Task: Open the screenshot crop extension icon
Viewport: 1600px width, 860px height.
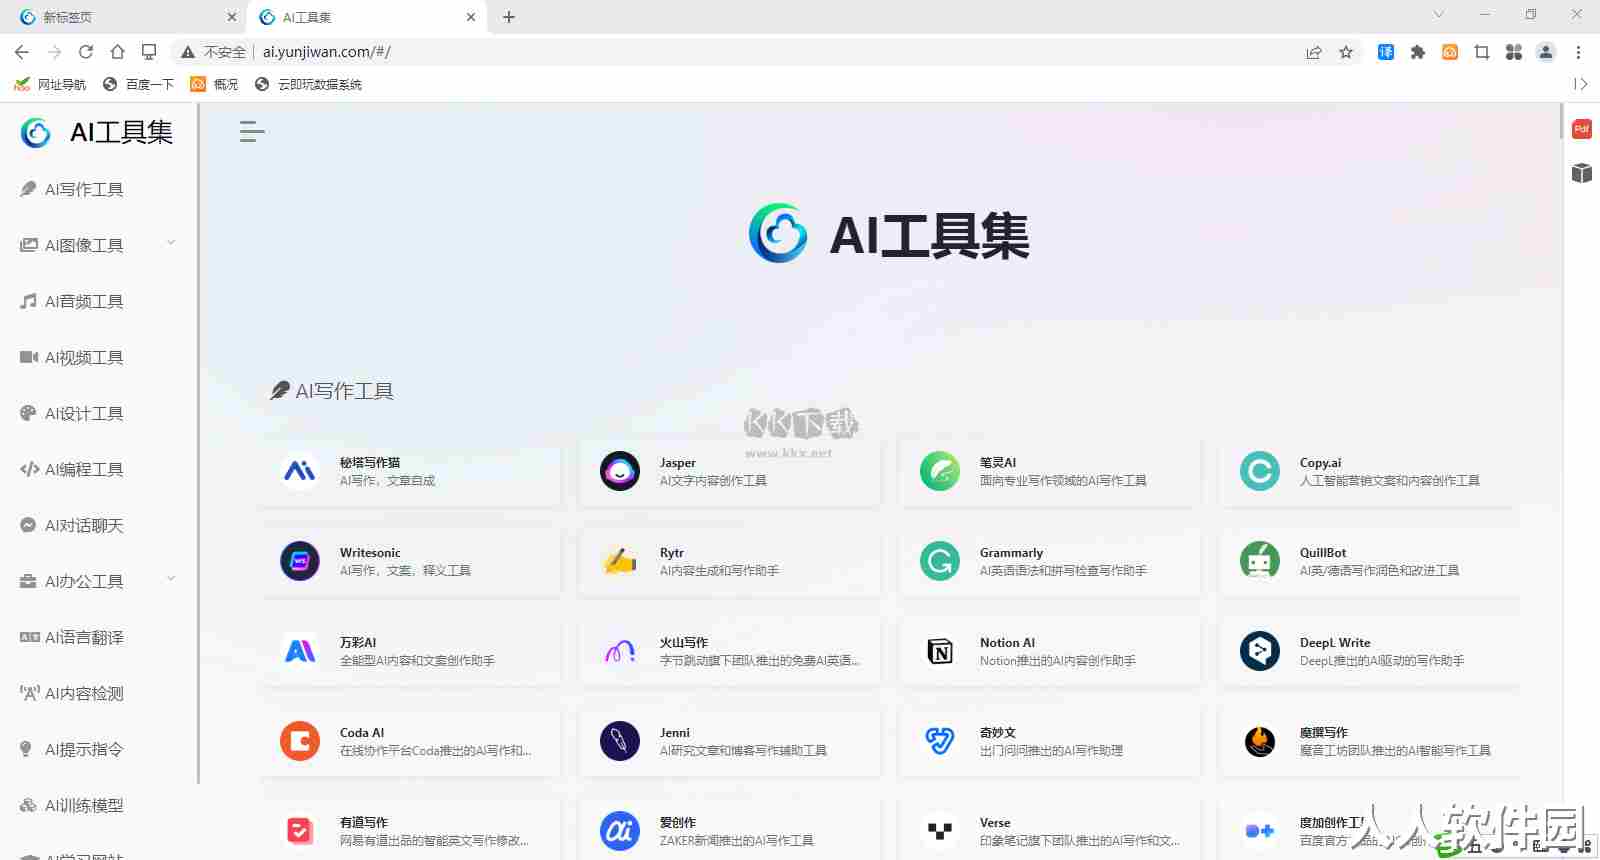Action: click(1482, 52)
